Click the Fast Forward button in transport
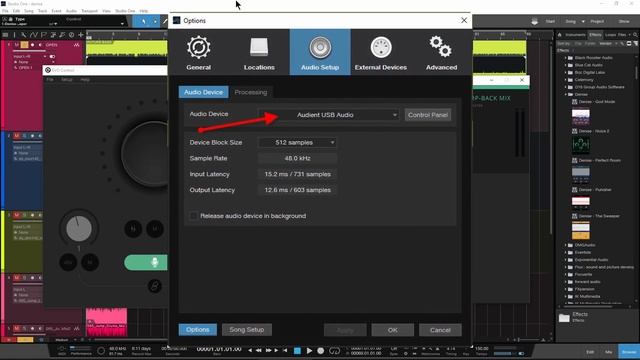Image resolution: width=640 pixels, height=360 pixels. 268,350
